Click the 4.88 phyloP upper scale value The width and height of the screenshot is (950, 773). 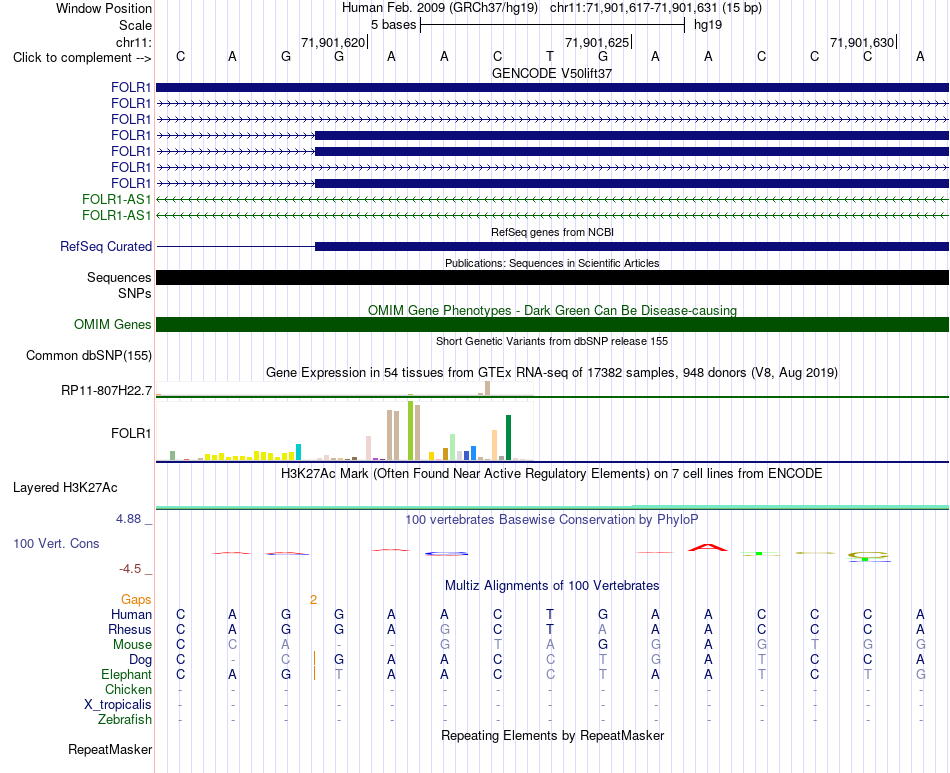point(128,519)
